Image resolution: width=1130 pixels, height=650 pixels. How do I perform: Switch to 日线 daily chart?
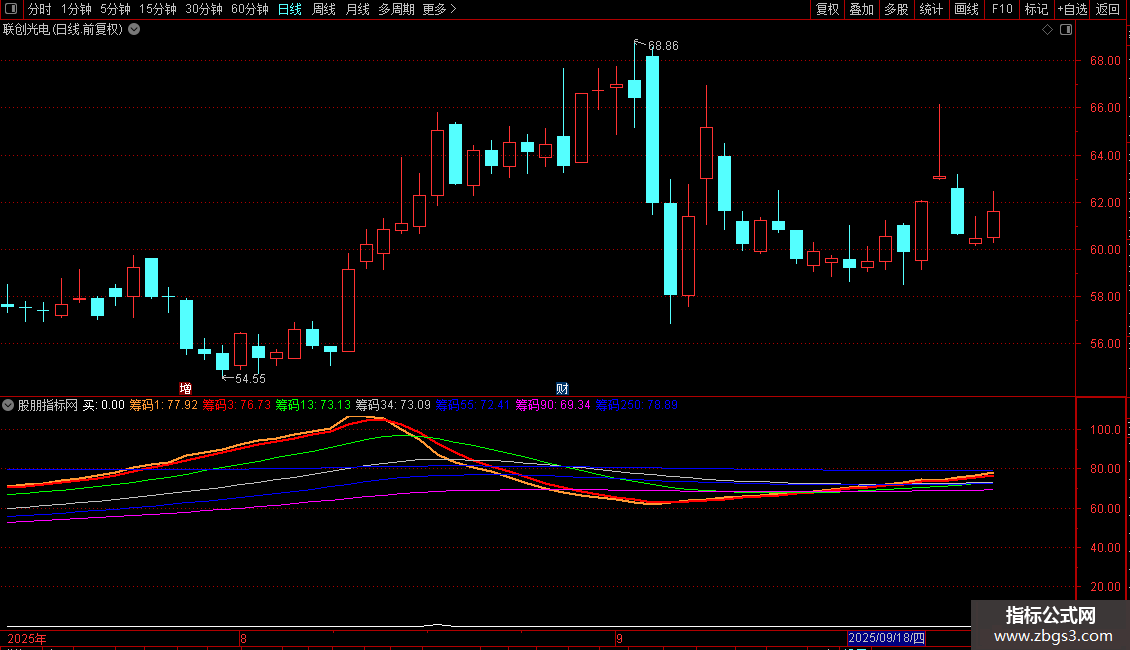tap(290, 9)
